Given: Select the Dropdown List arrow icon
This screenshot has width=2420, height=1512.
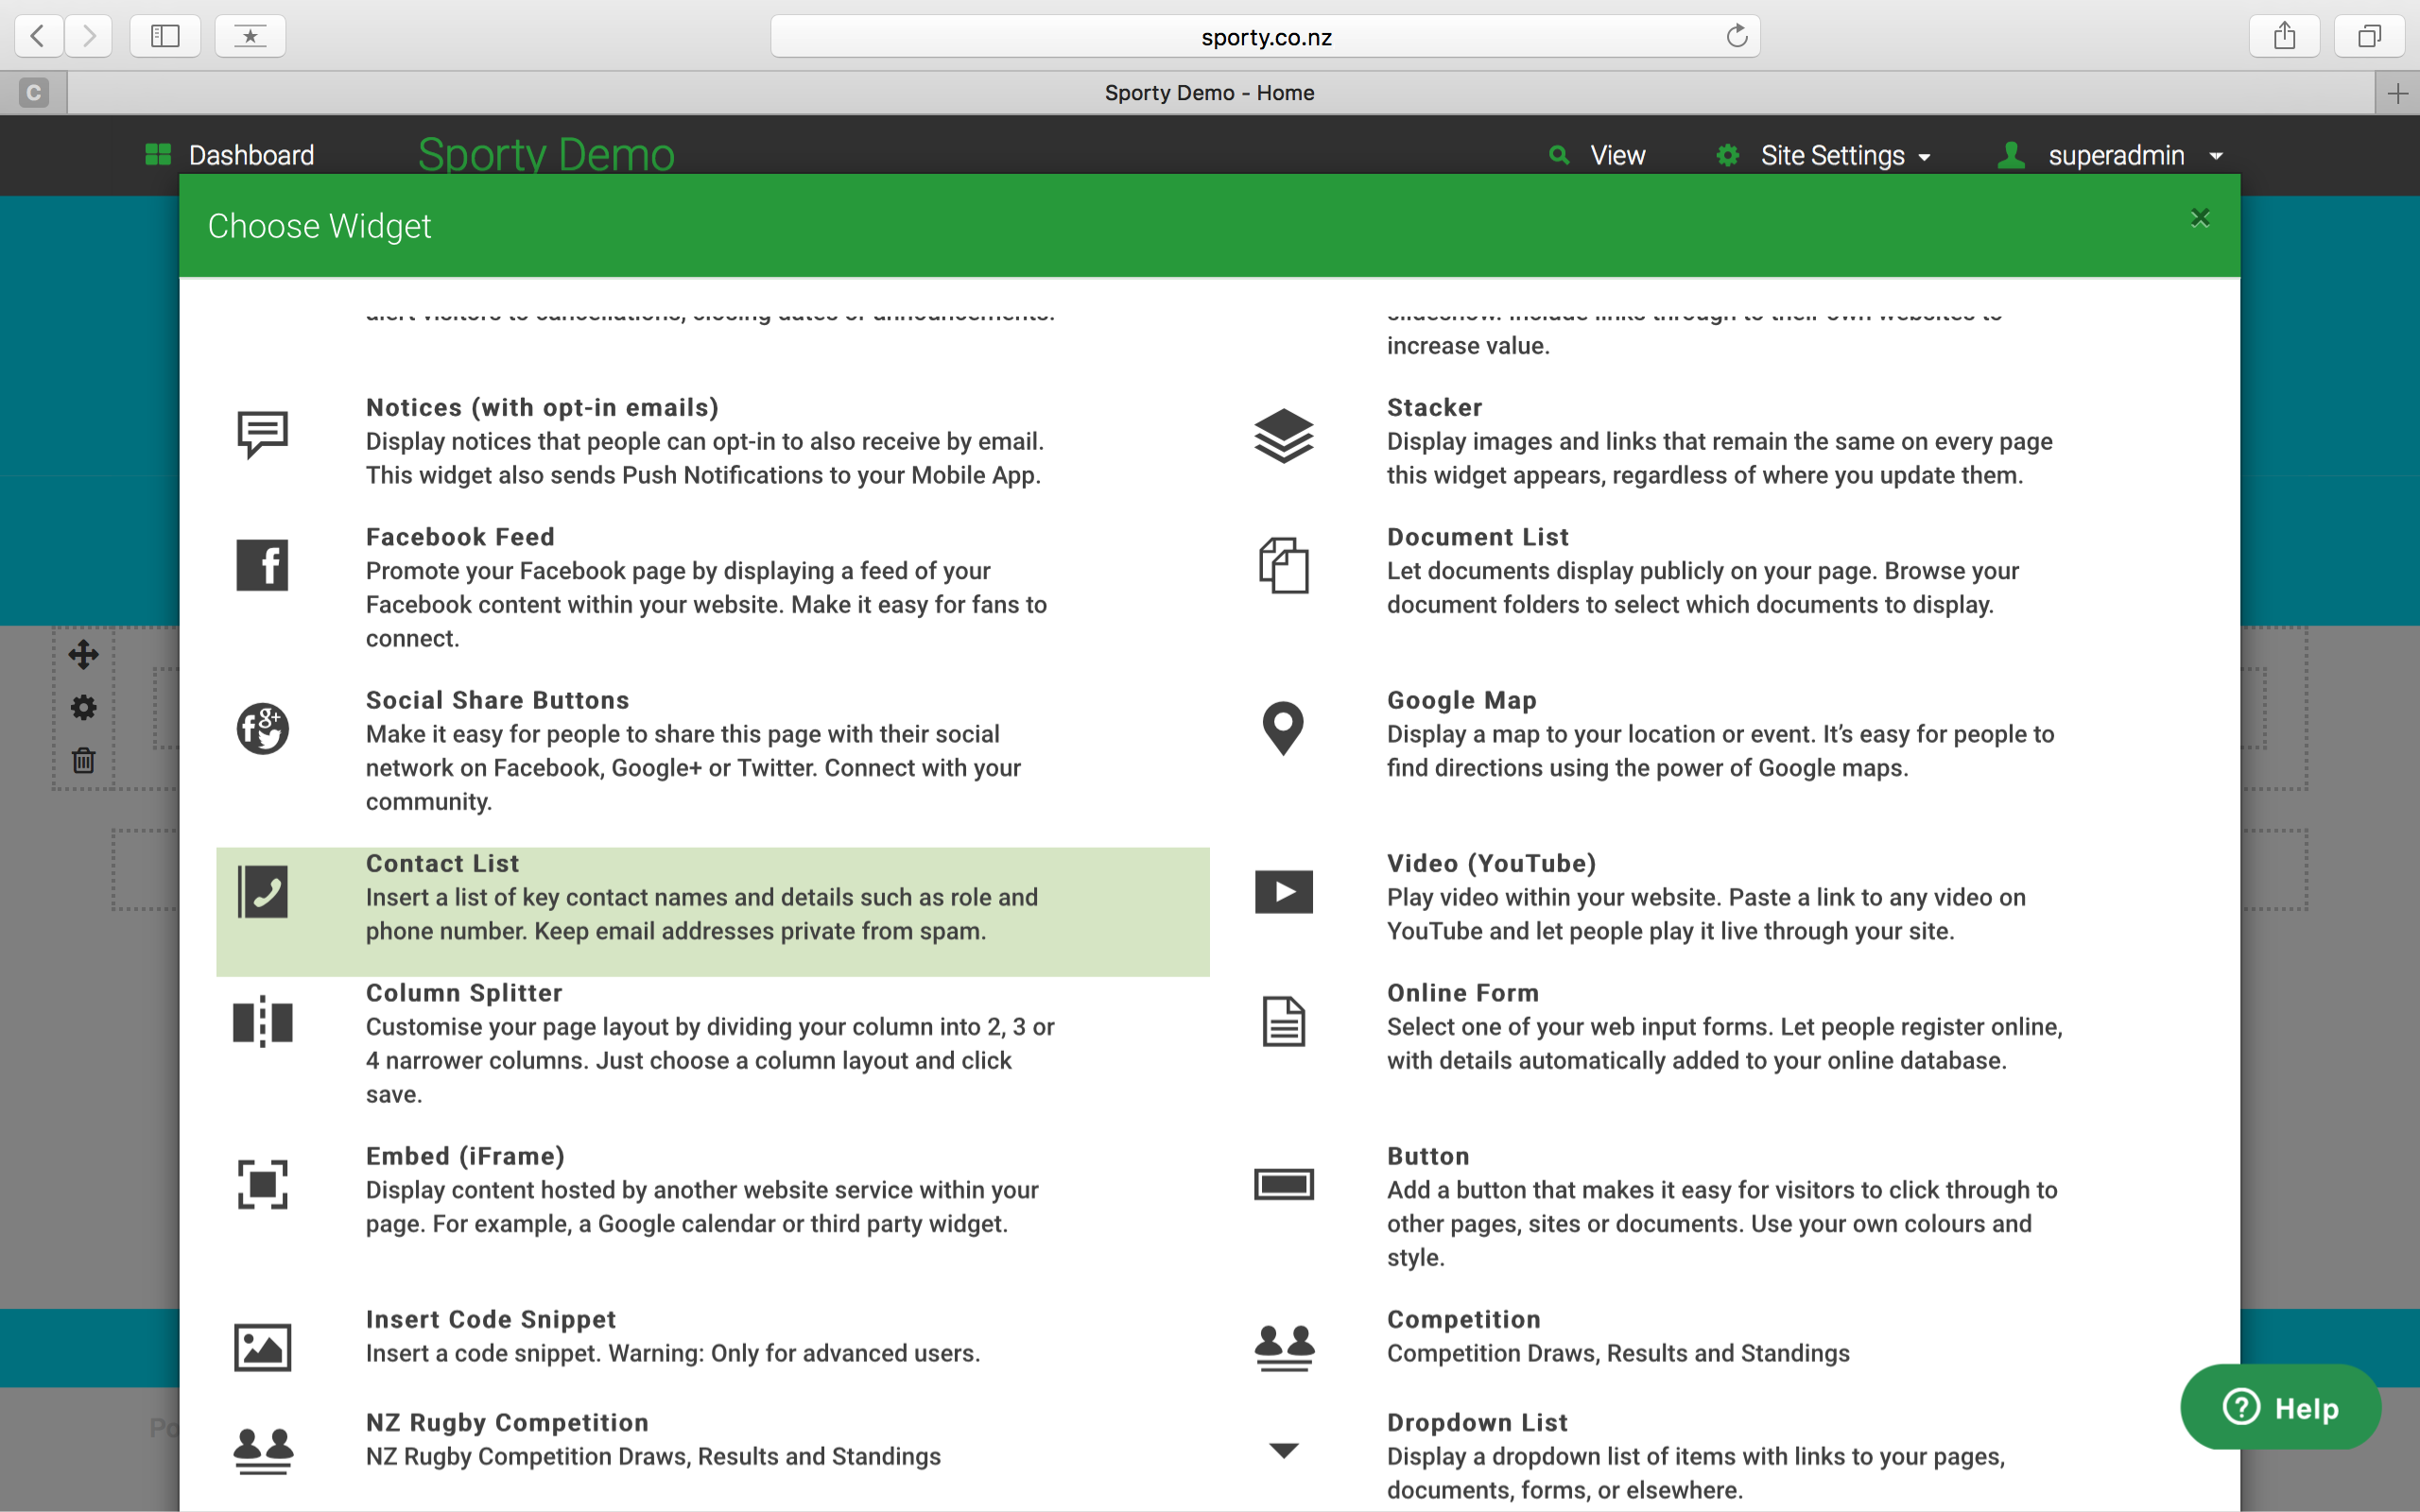Looking at the screenshot, I should pyautogui.click(x=1284, y=1451).
